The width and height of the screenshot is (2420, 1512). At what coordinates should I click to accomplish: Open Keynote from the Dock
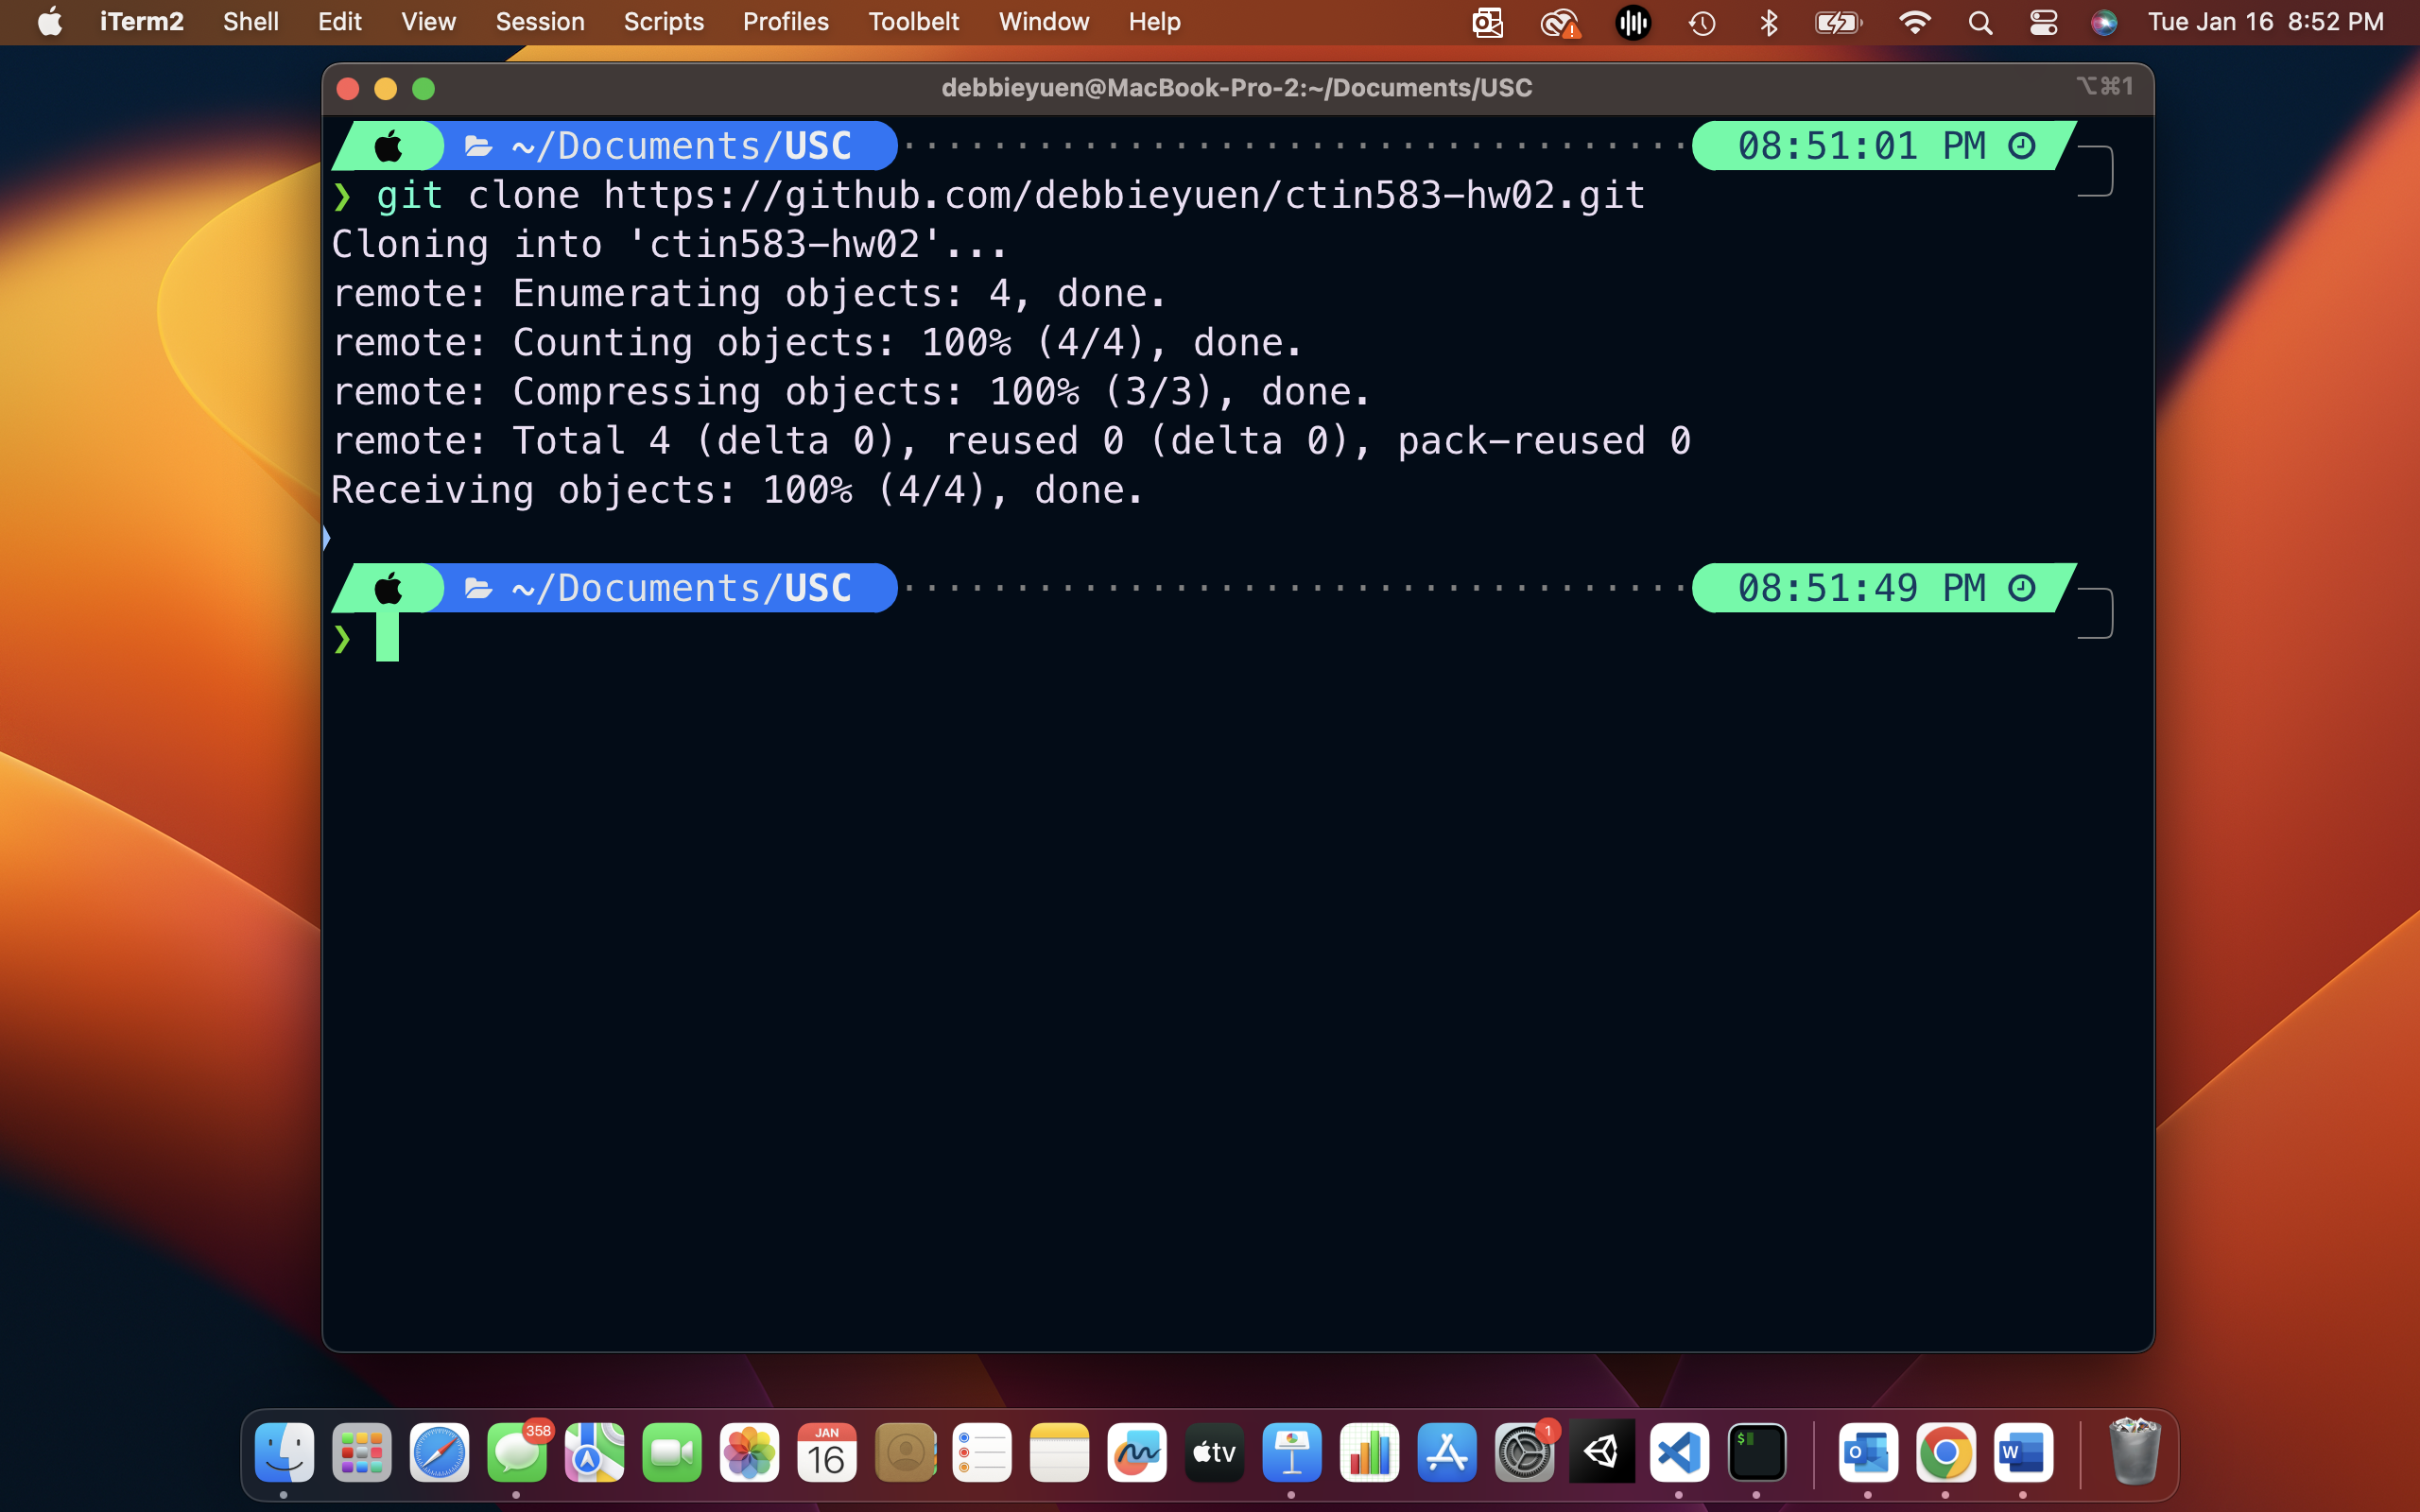point(1292,1452)
